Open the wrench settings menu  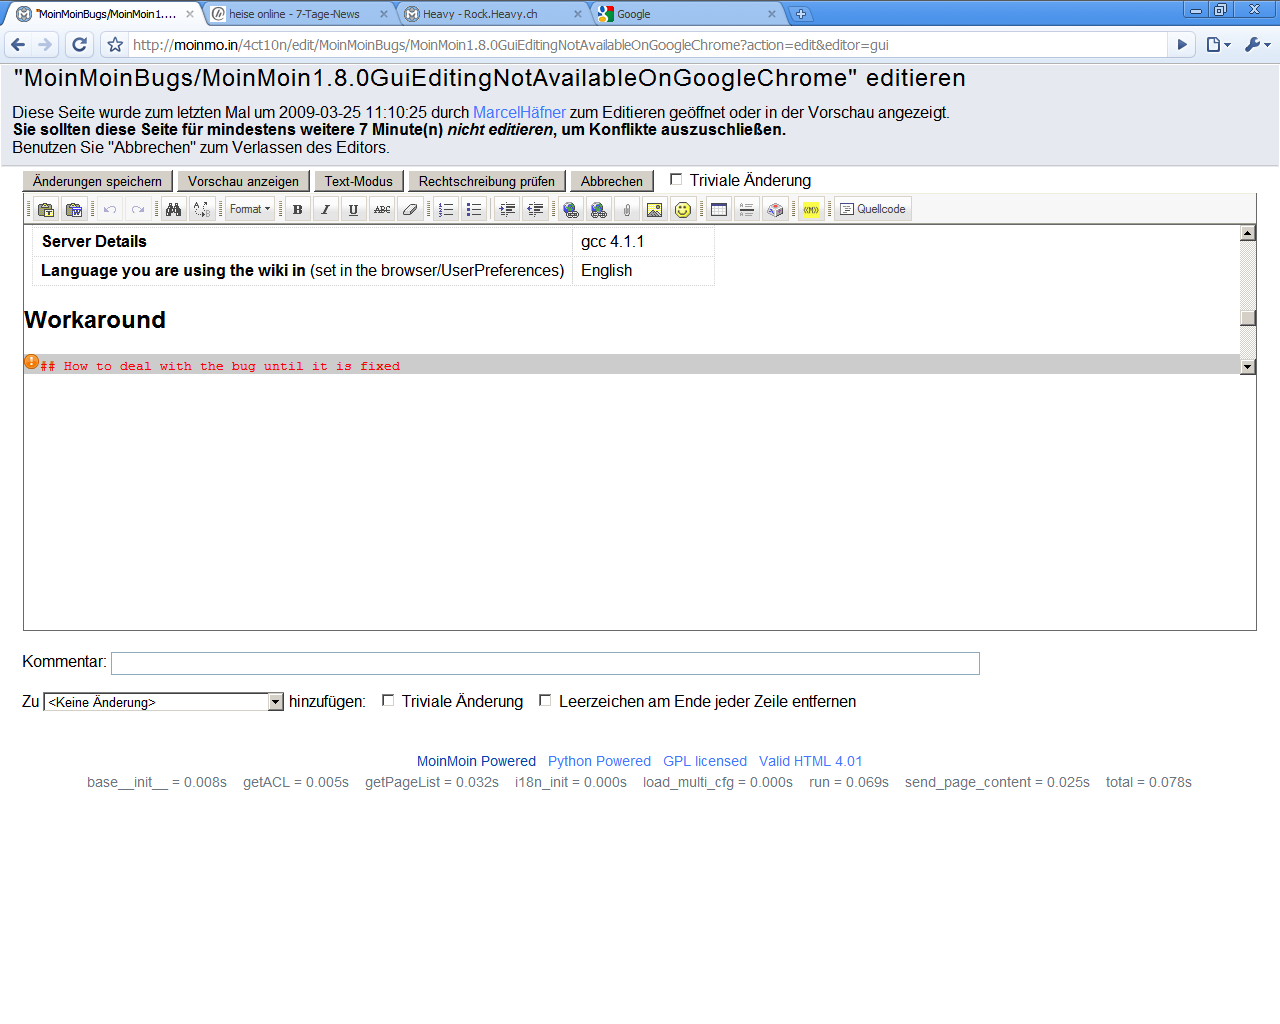(1257, 44)
